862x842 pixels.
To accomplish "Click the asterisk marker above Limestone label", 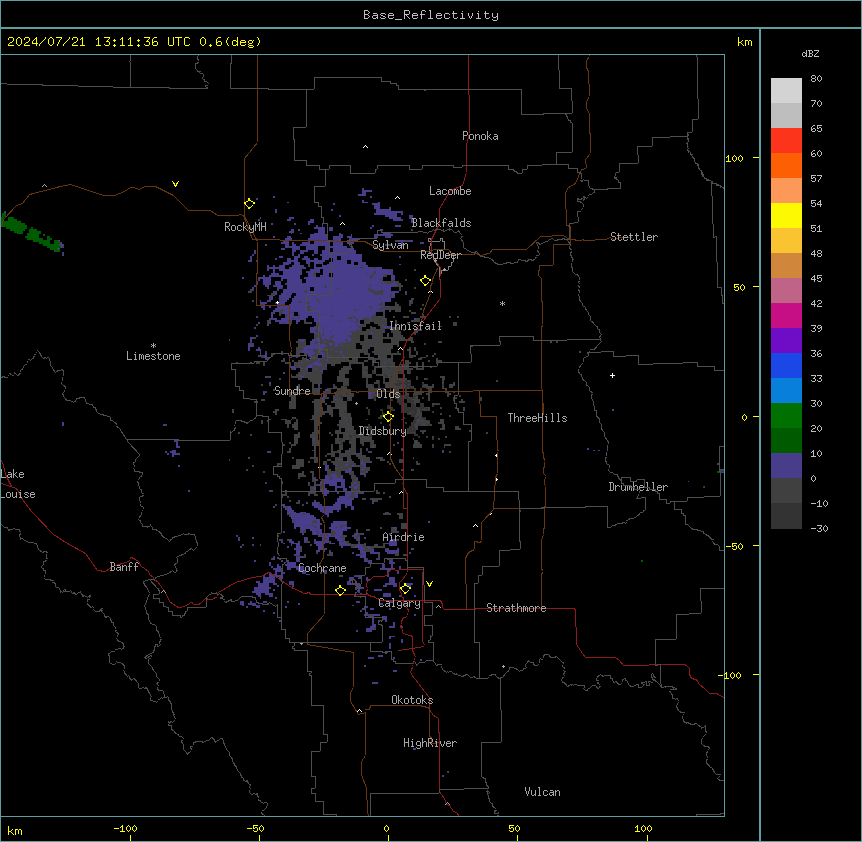I will coord(153,346).
